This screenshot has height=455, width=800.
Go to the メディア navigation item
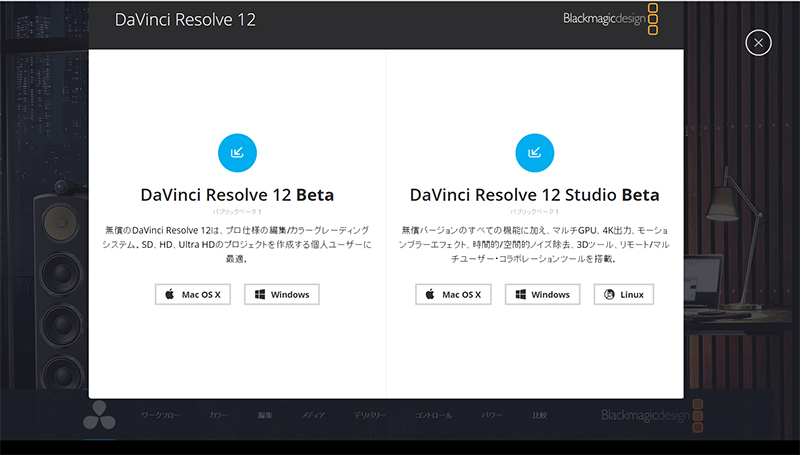pos(313,415)
